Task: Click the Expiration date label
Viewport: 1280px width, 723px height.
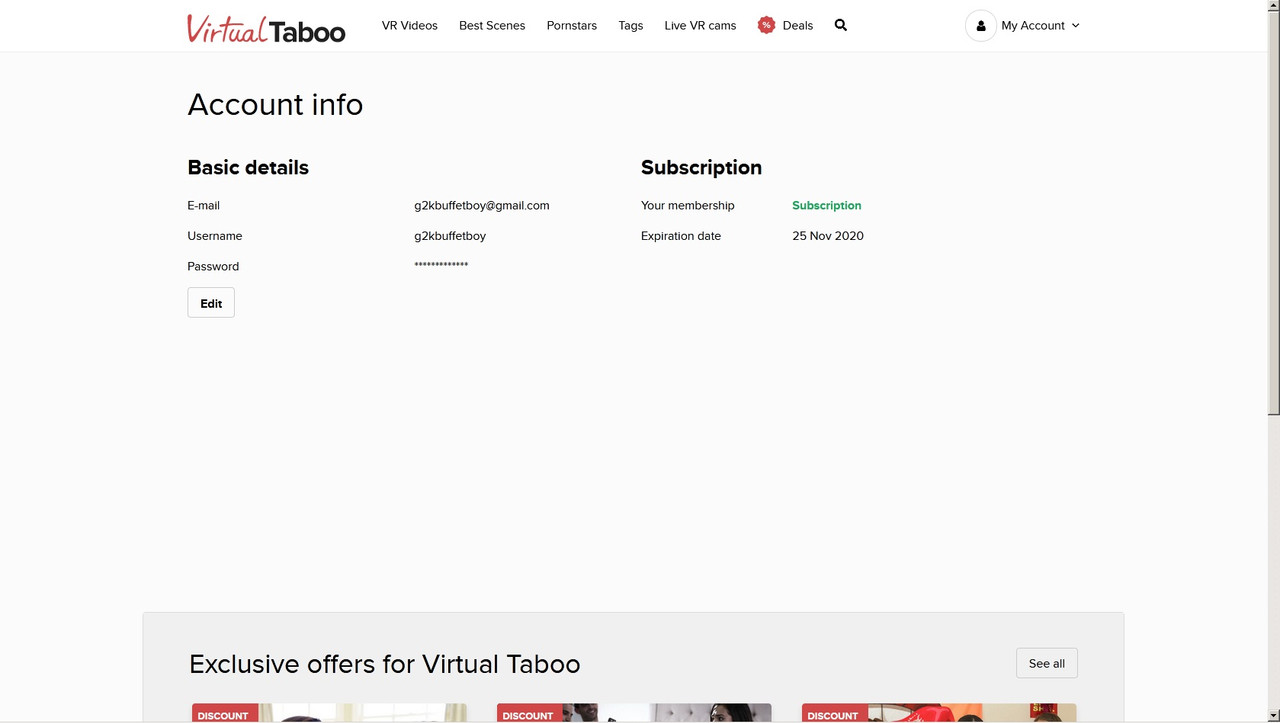Action: pos(681,236)
